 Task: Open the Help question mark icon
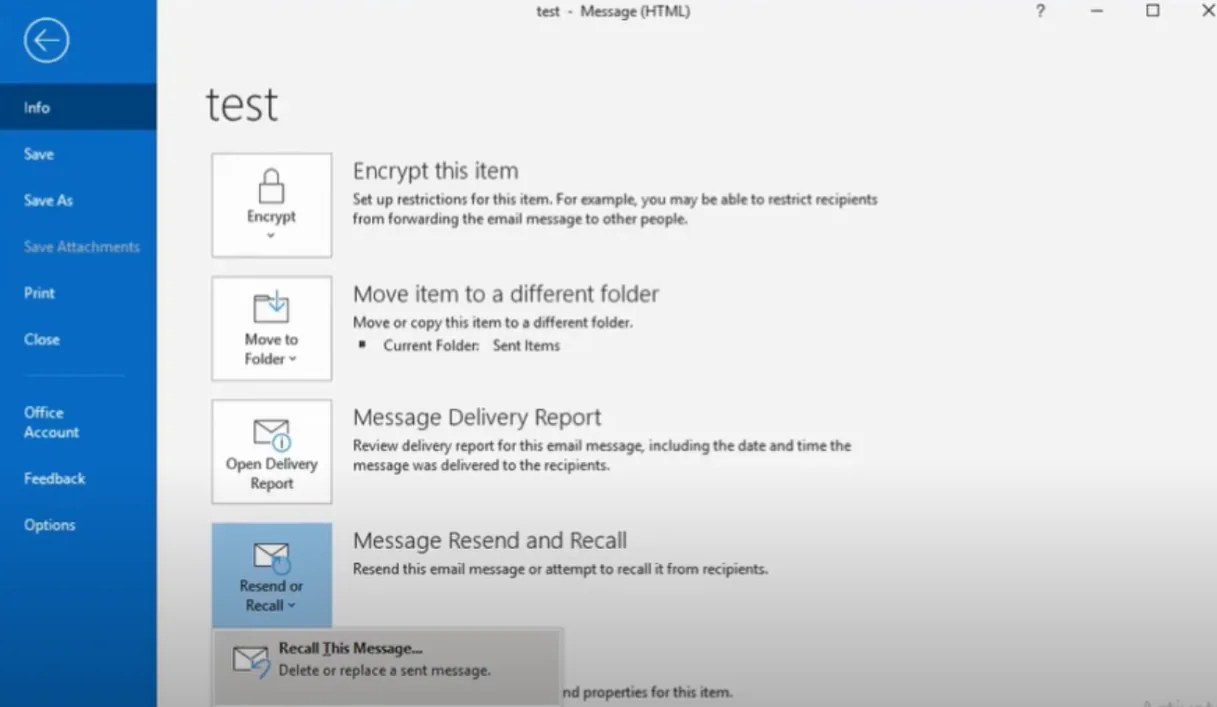1041,11
